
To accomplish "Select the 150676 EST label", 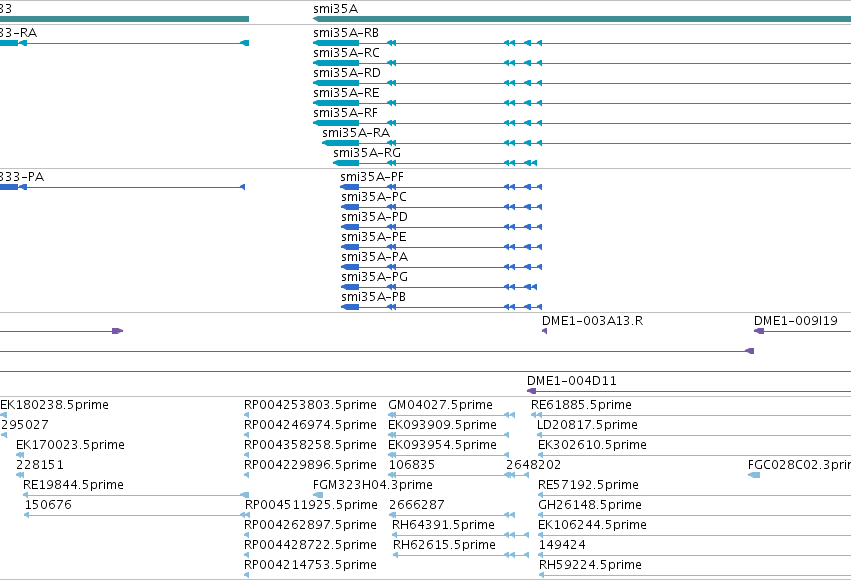I will coord(48,505).
